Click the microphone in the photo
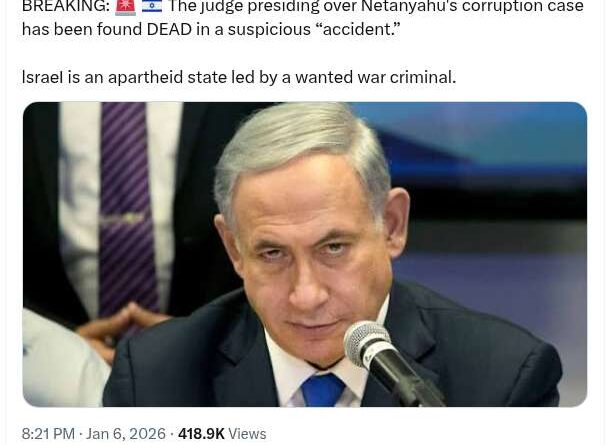The image size is (608, 445). (x=391, y=362)
